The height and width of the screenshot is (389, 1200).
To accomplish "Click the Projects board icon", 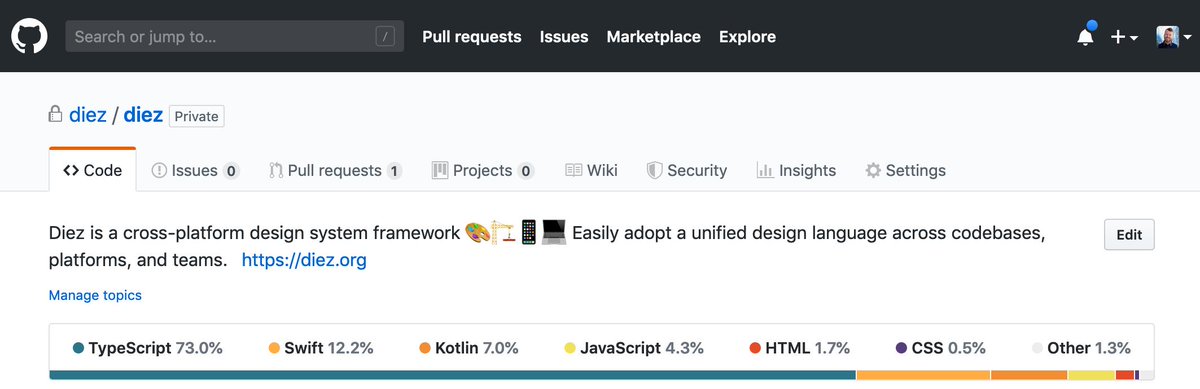I will point(440,170).
